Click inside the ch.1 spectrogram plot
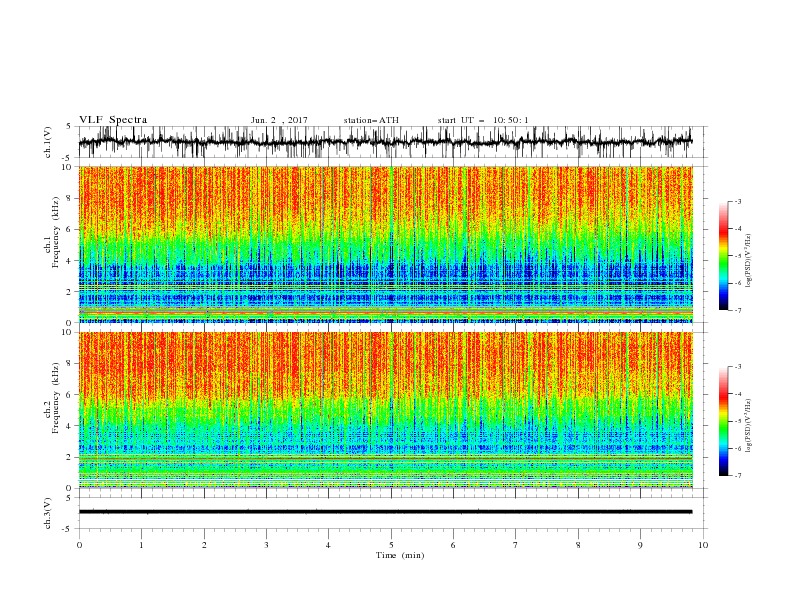 point(385,244)
